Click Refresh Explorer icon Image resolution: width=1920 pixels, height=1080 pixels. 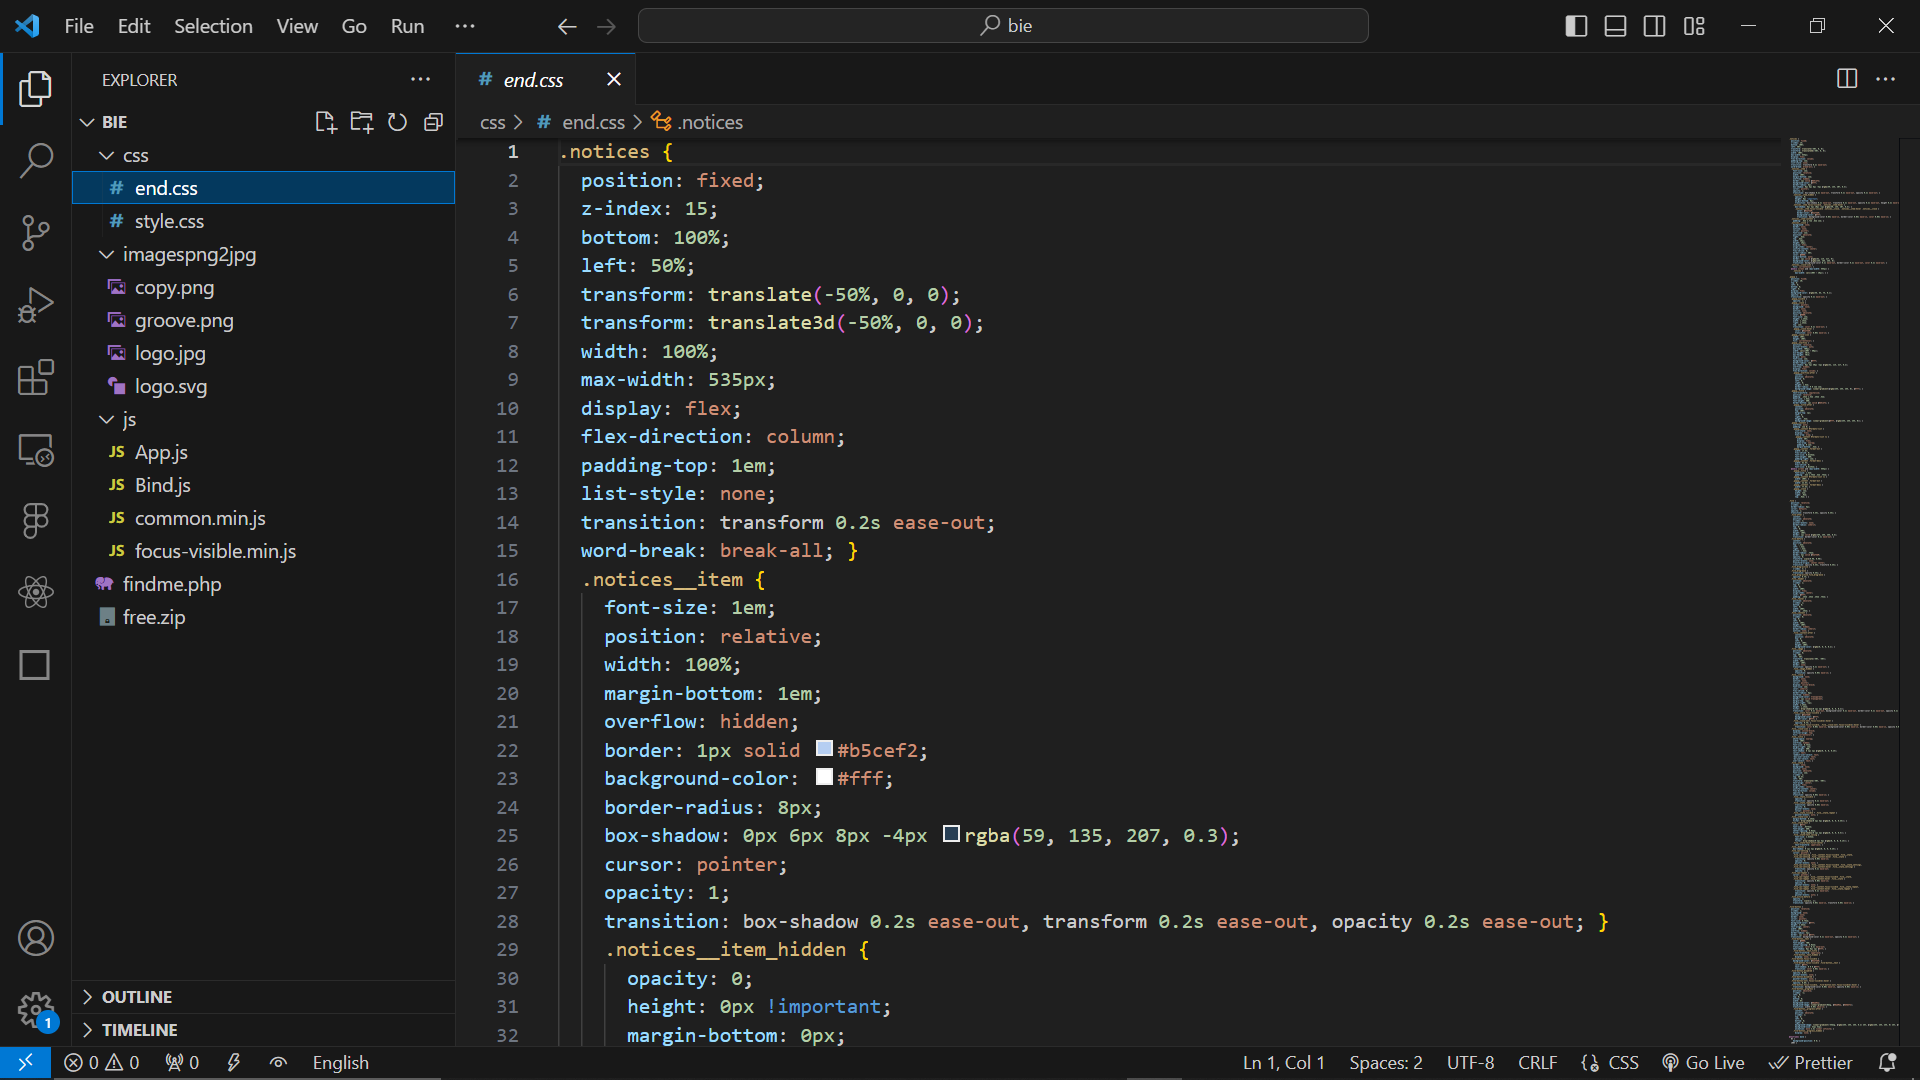(x=397, y=122)
